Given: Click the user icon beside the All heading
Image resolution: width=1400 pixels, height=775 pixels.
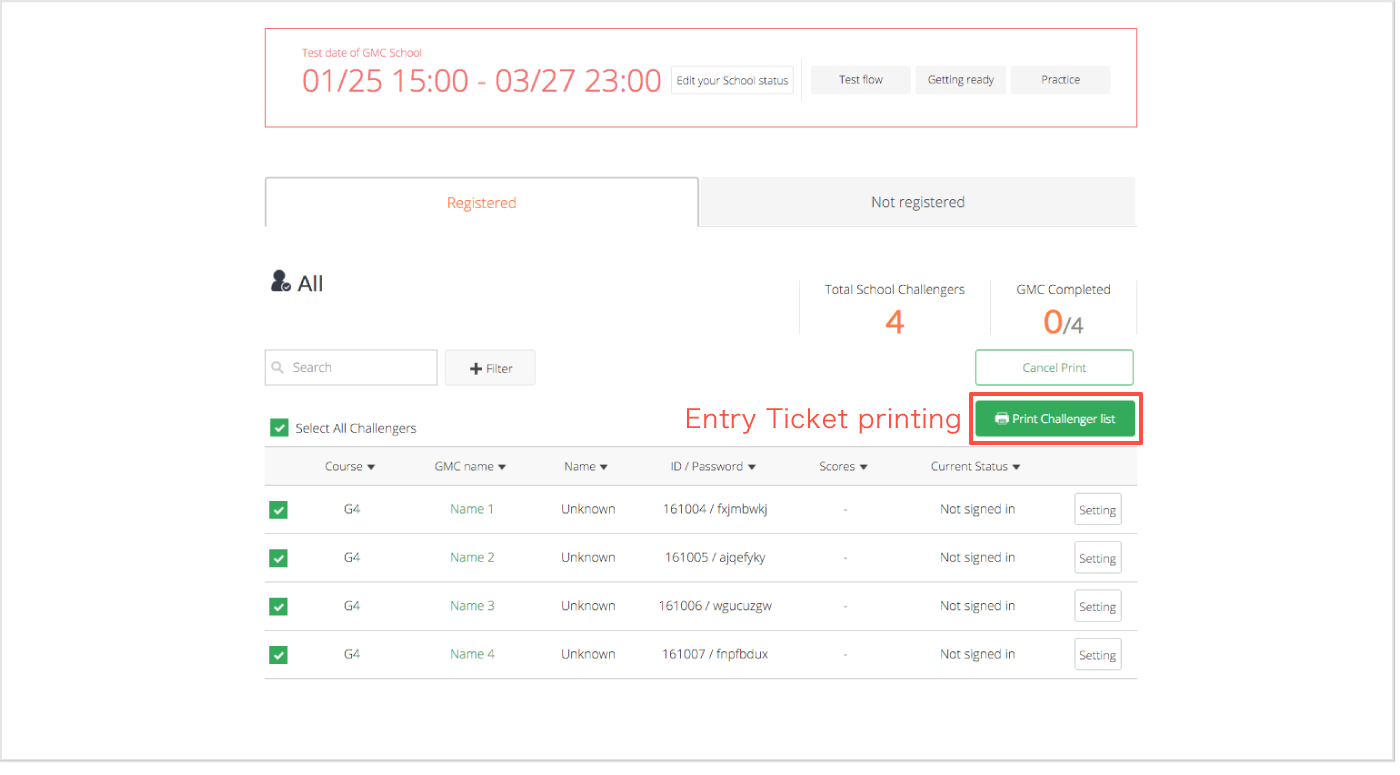Looking at the screenshot, I should (x=281, y=282).
